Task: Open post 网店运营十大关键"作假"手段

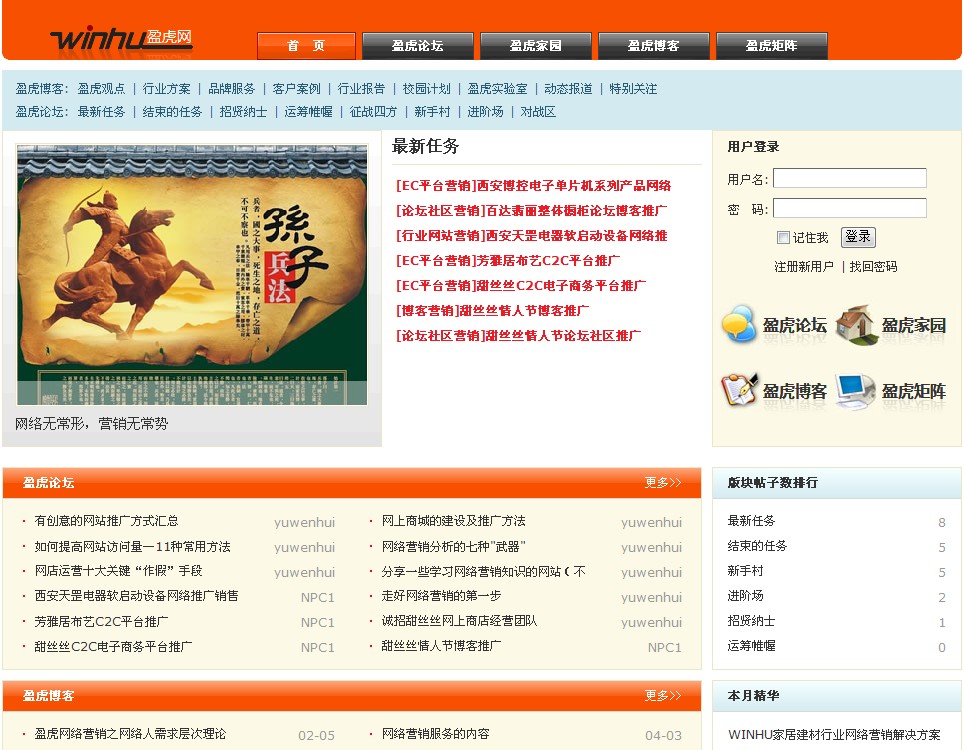Action: (118, 571)
